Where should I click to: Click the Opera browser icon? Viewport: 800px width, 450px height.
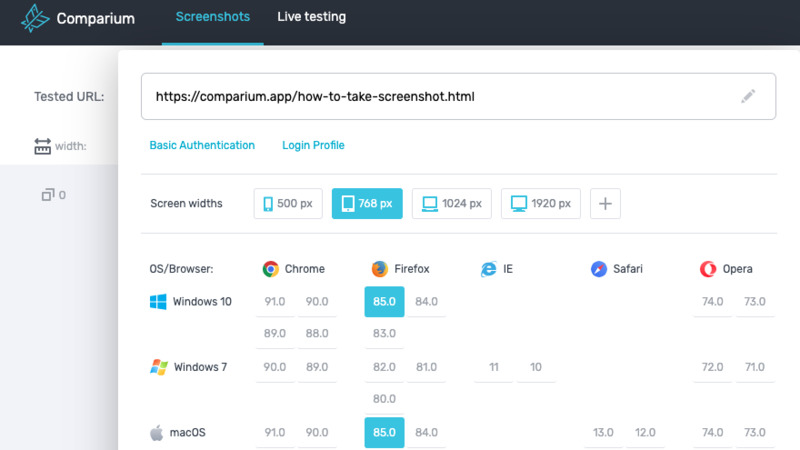click(x=708, y=269)
